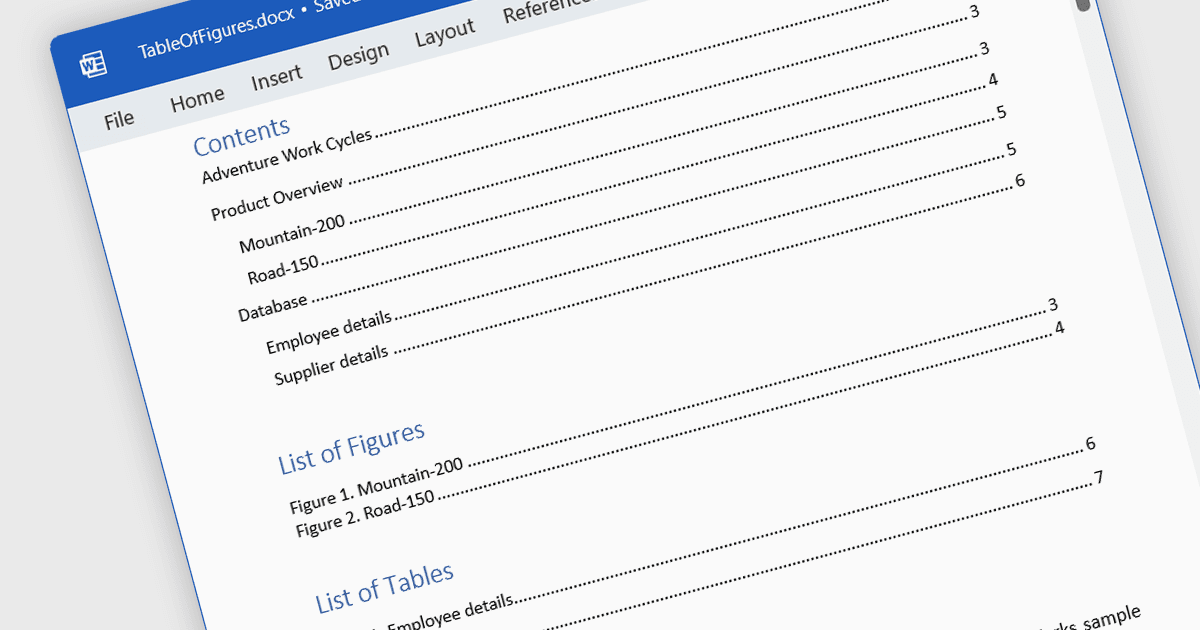
Task: Select the Design ribbon tab
Action: click(358, 57)
